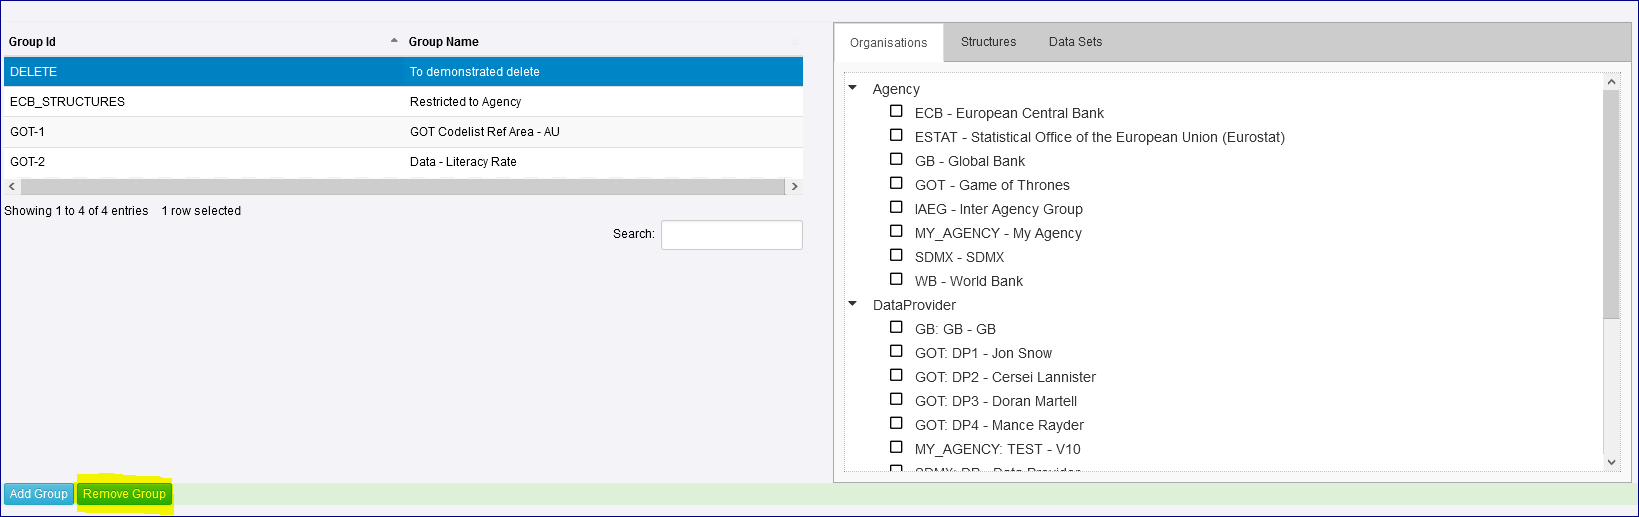
Task: Click the scroll down arrow in Organisations panel
Action: [x=1611, y=462]
